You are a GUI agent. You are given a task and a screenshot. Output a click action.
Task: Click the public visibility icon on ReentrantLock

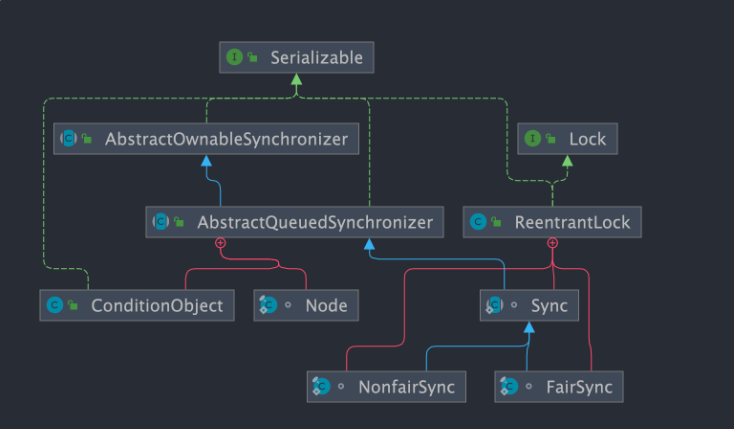497,222
